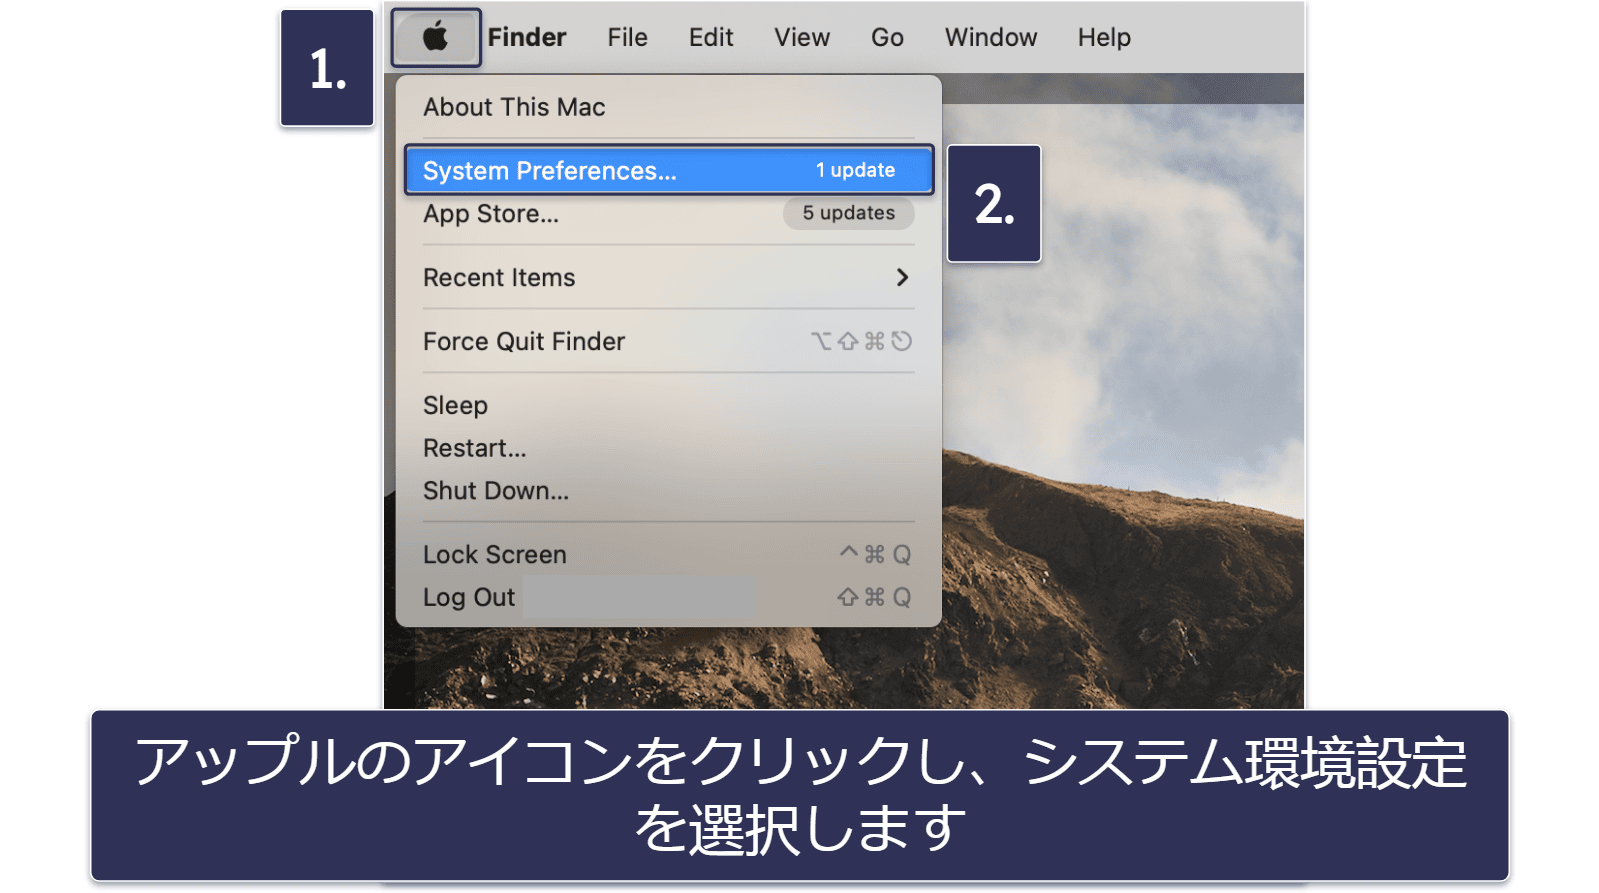Screen dimensions: 1599x893
Task: Open the Go menu
Action: click(x=887, y=38)
